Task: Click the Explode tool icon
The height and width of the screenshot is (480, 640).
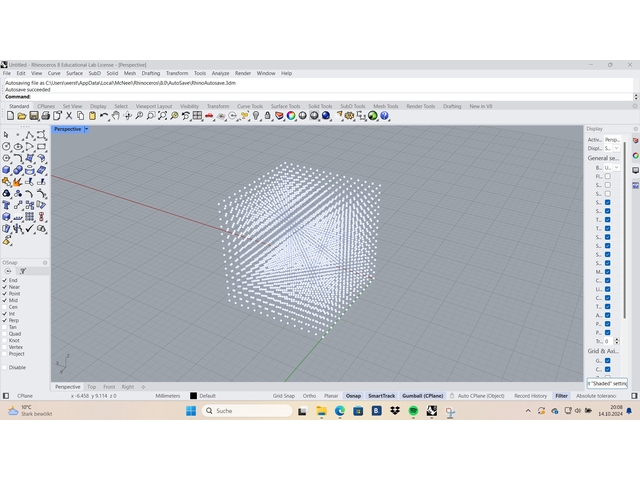Action: point(18,182)
